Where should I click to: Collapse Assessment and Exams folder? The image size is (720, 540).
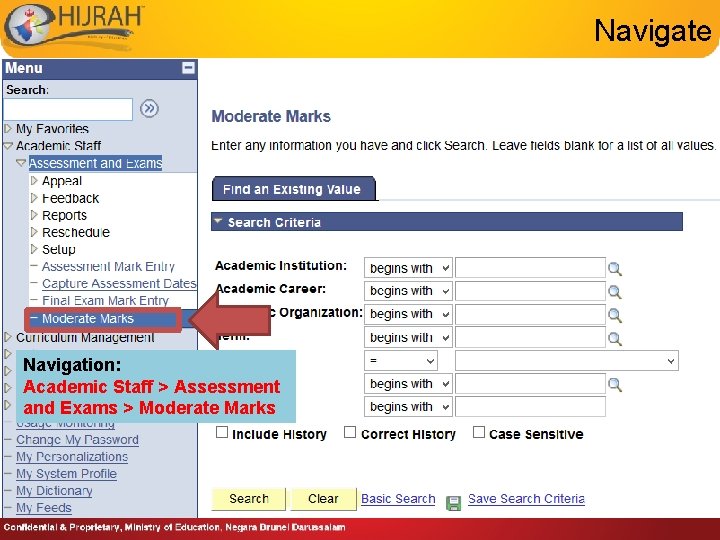[x=21, y=163]
